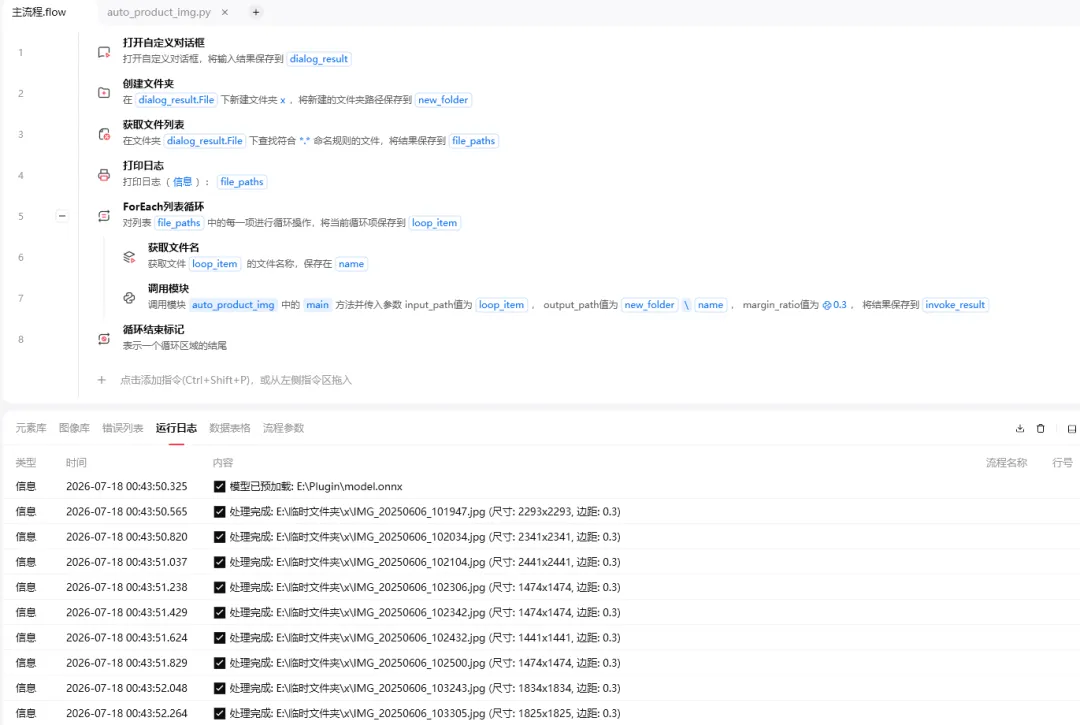Add a new tab with plus button

pos(256,12)
